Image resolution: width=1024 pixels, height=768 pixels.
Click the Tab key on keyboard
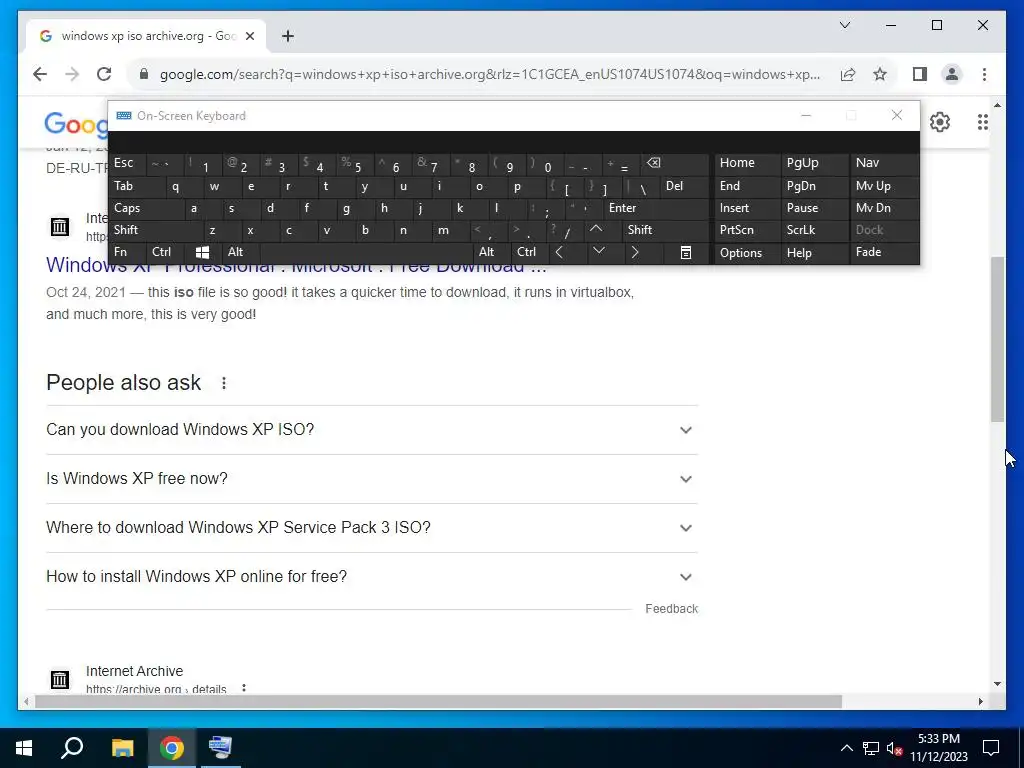coord(137,186)
